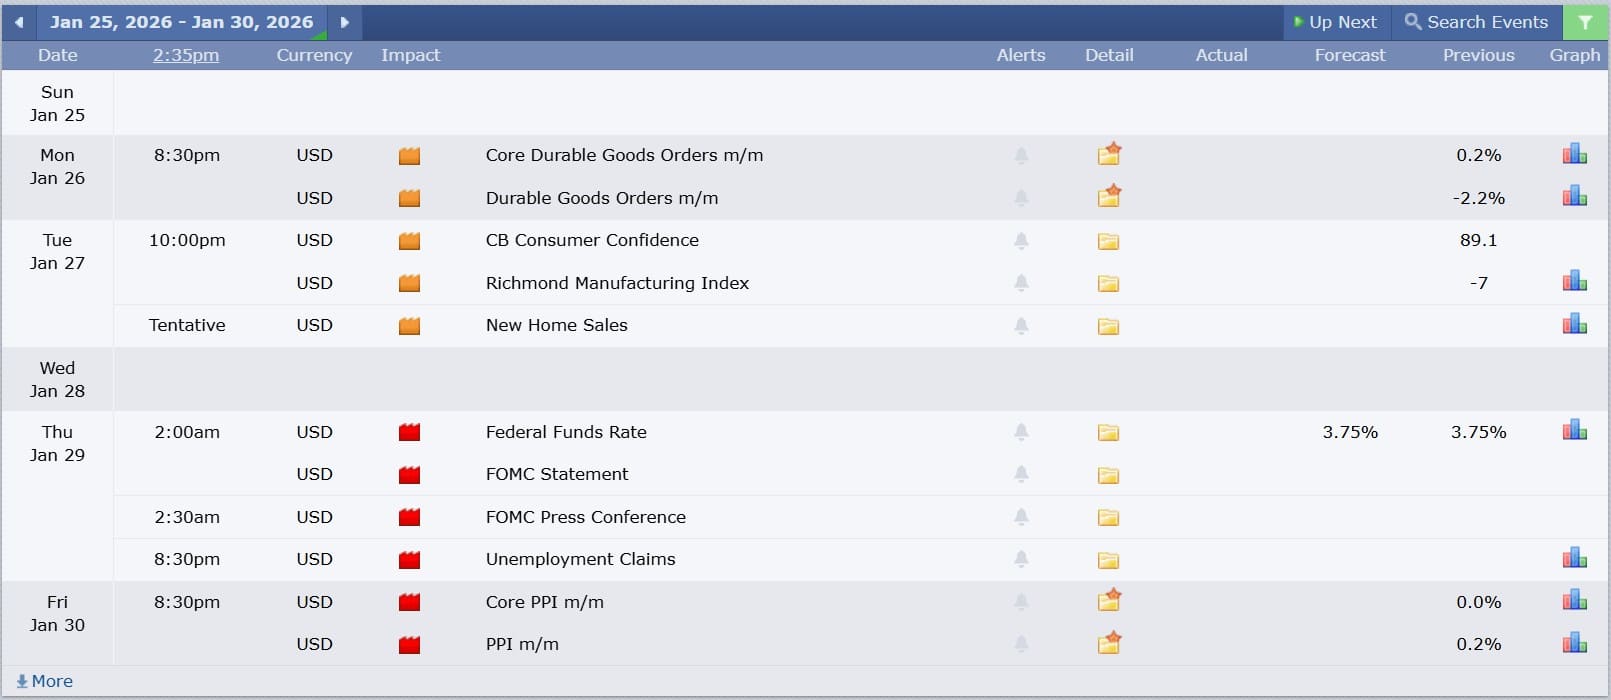Screen dimensions: 1611x700
Task: Open graph for Core Durable Goods Orders
Action: 1574,155
